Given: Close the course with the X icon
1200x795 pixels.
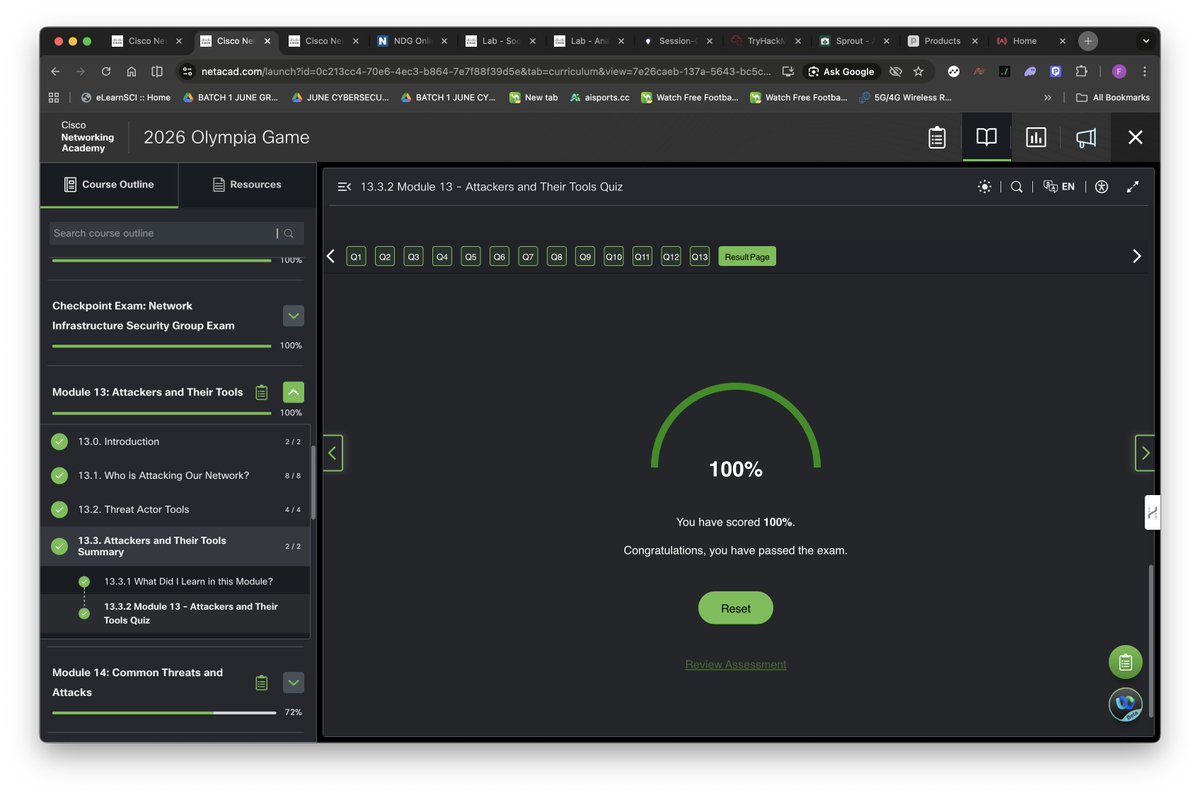Looking at the screenshot, I should click(x=1135, y=138).
